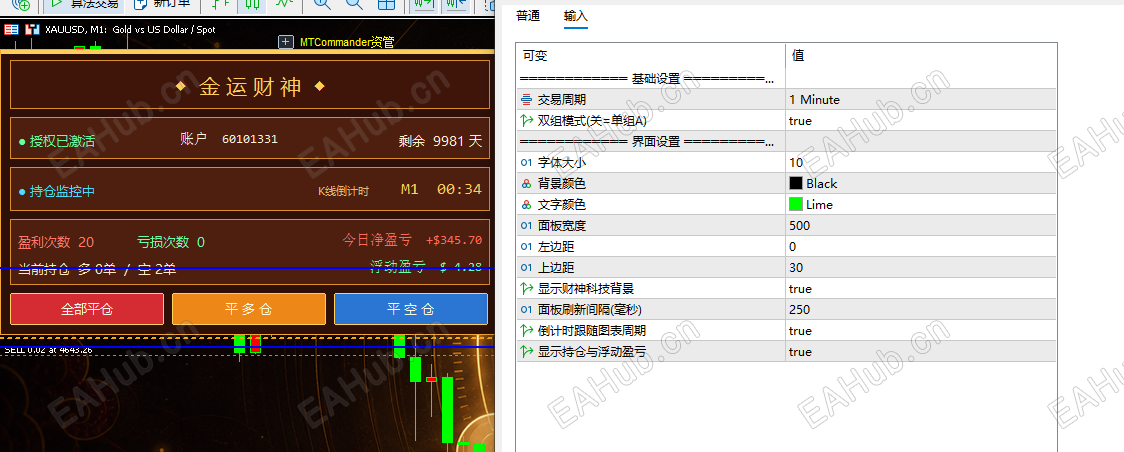Click the 面板宽度 integer icon
This screenshot has height=452, width=1124.
tap(527, 226)
